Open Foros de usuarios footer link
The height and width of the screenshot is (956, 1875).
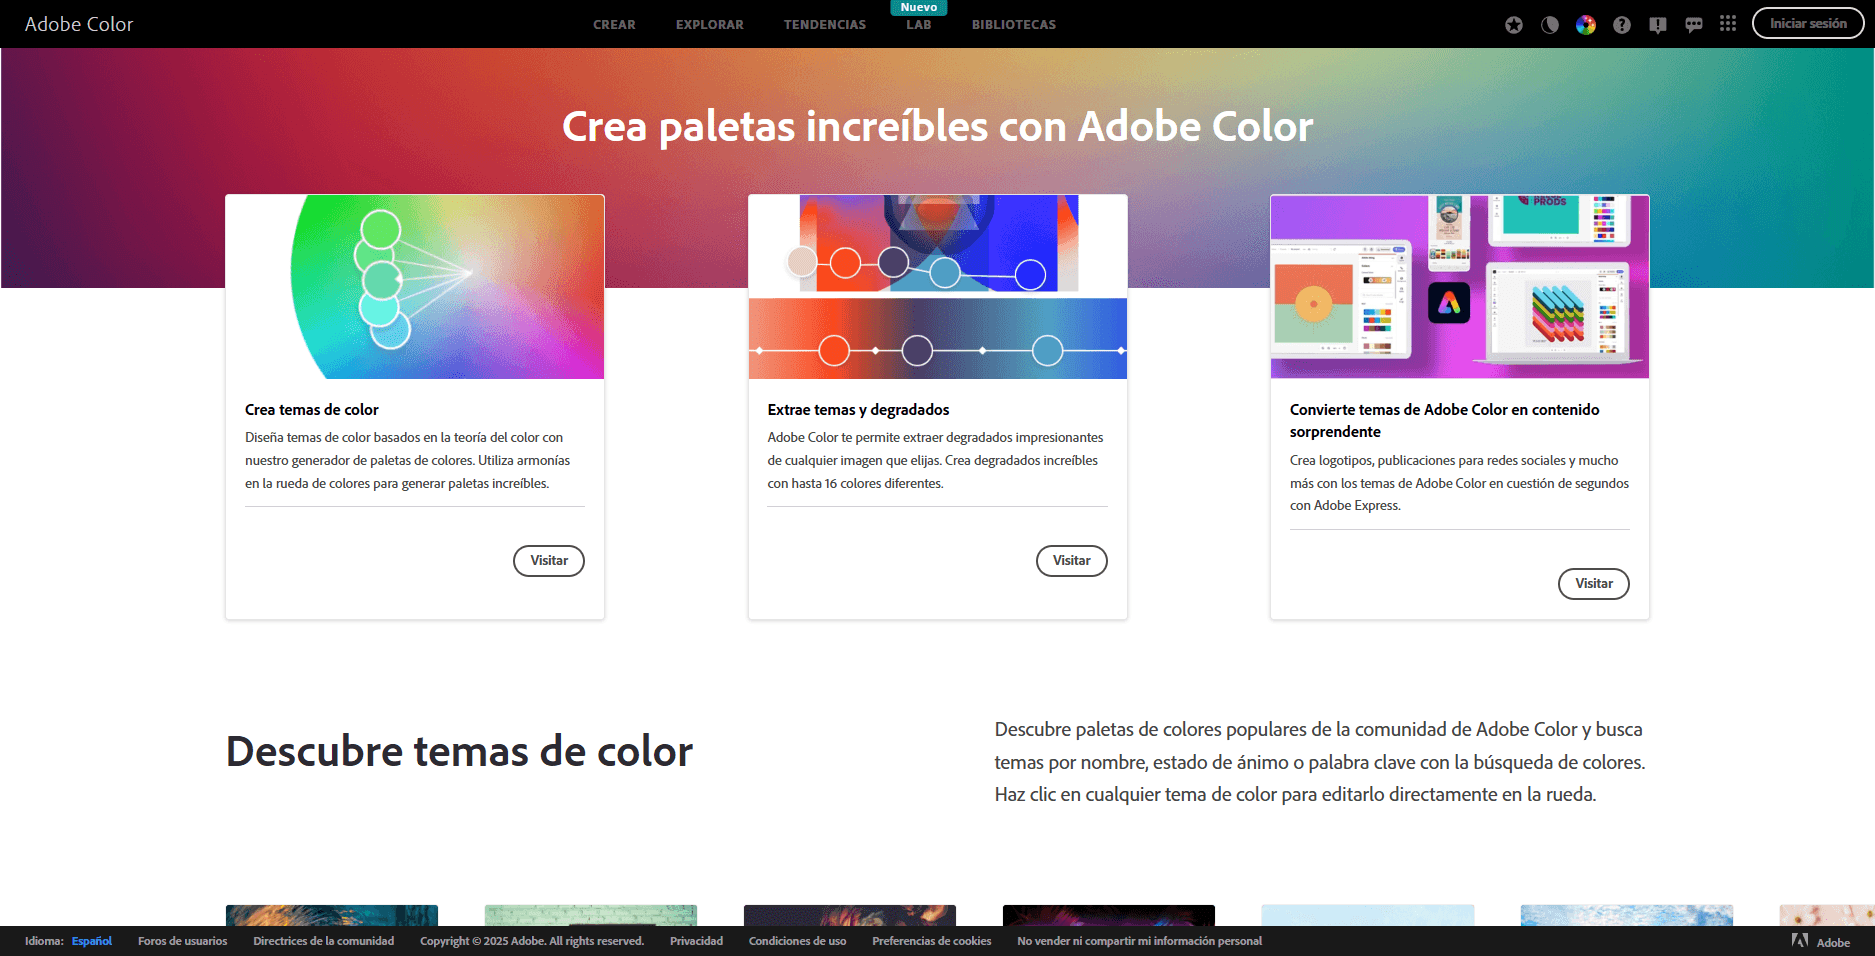tap(183, 941)
